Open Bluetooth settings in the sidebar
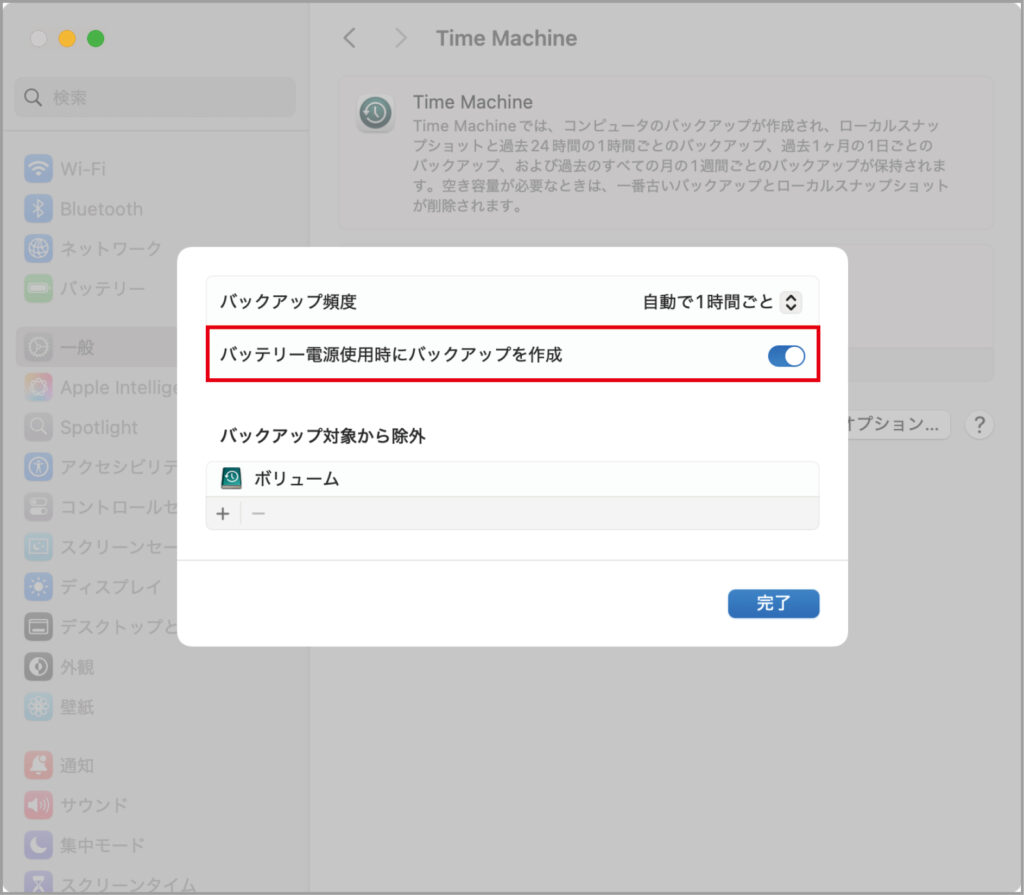This screenshot has width=1024, height=895. click(x=84, y=208)
